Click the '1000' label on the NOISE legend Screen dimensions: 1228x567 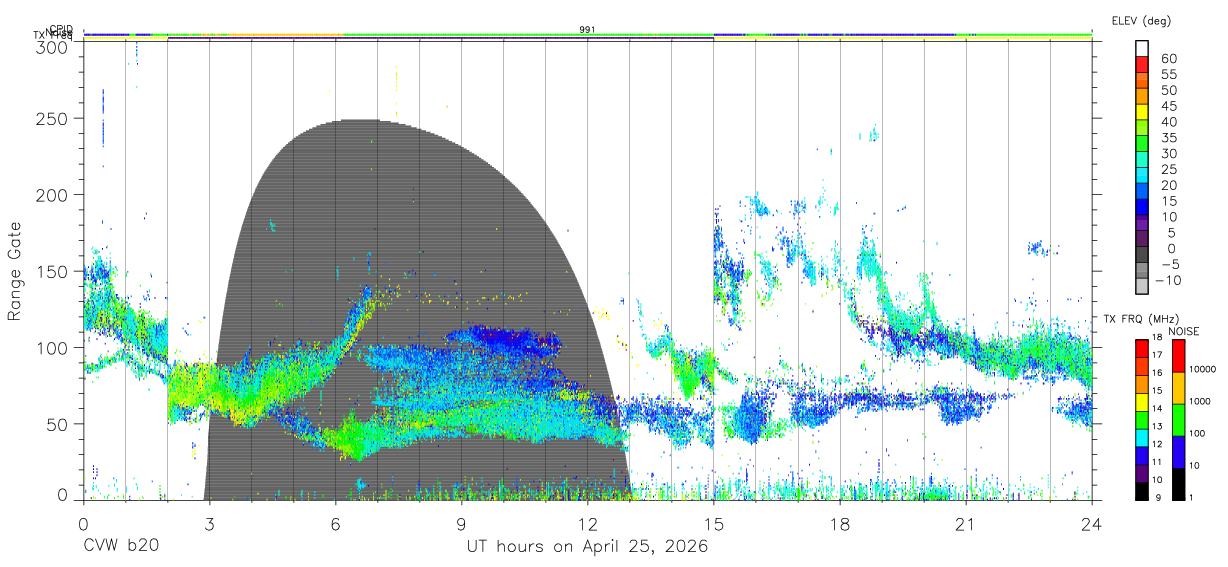1198,401
